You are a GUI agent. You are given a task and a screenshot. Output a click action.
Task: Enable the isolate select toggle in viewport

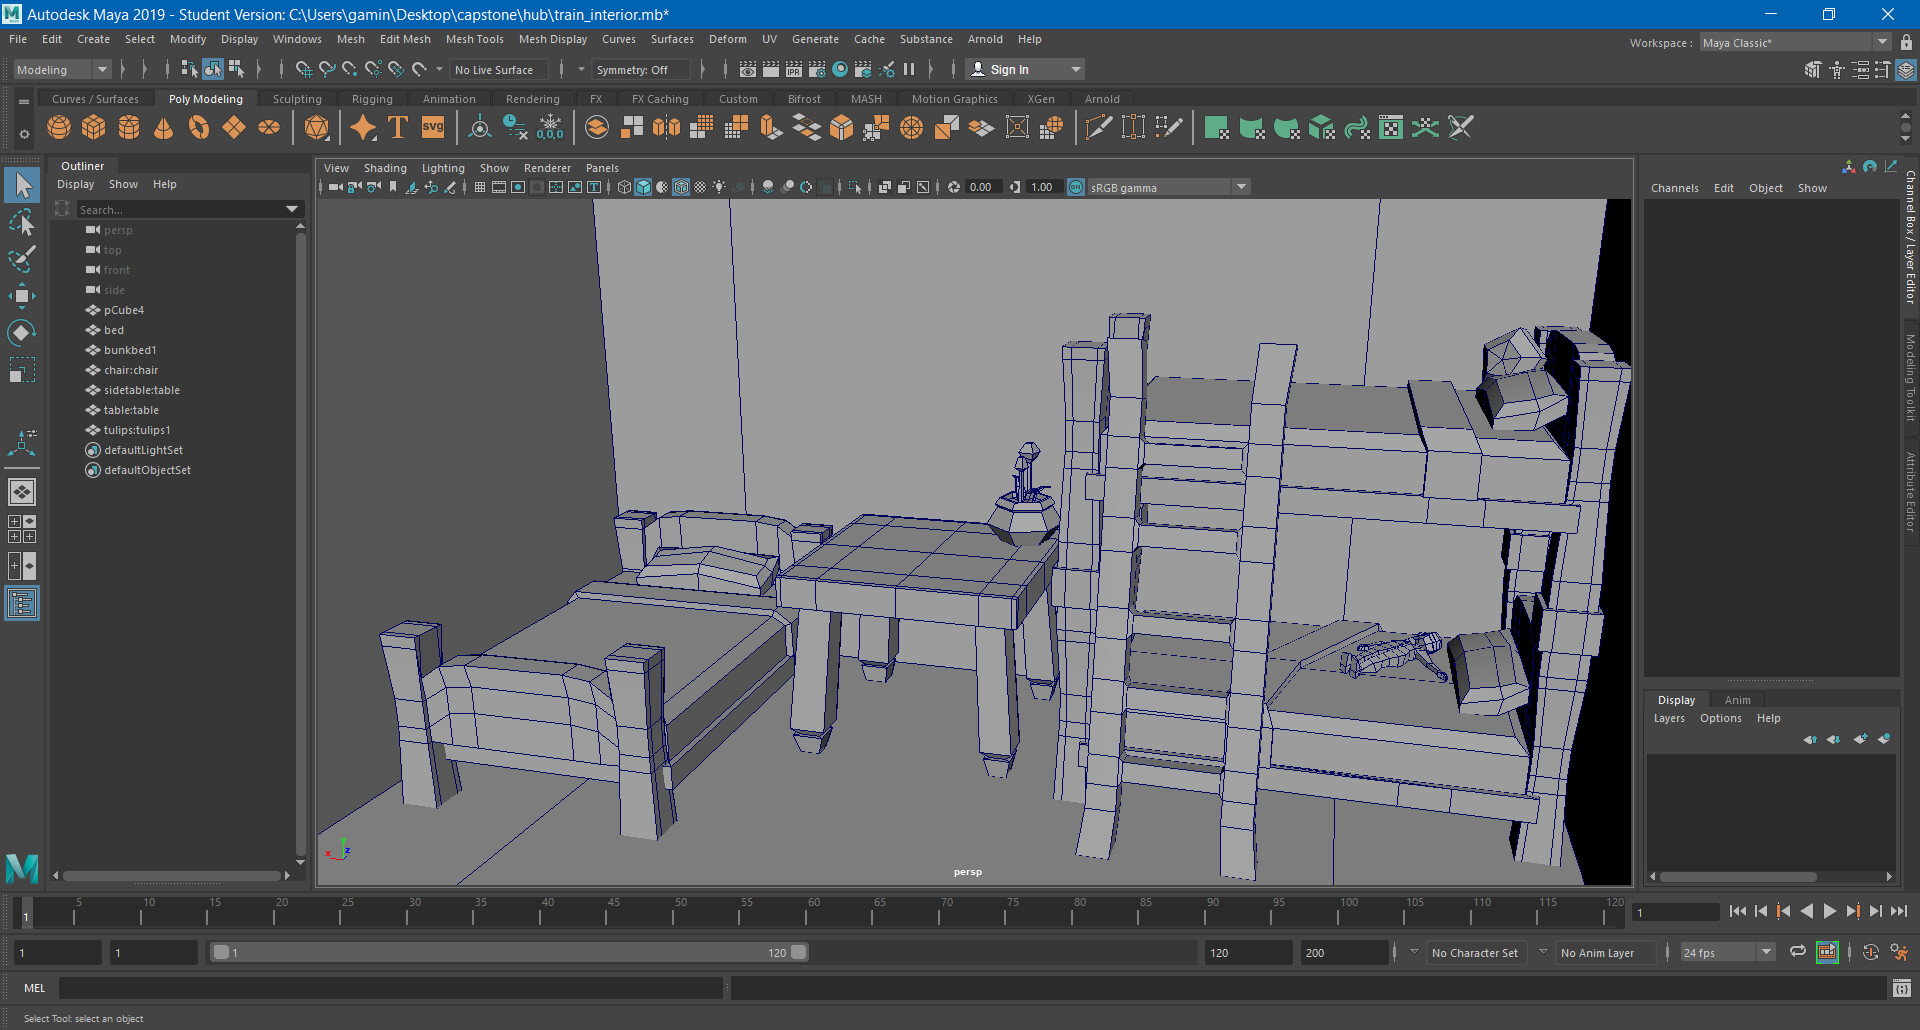pyautogui.click(x=856, y=187)
